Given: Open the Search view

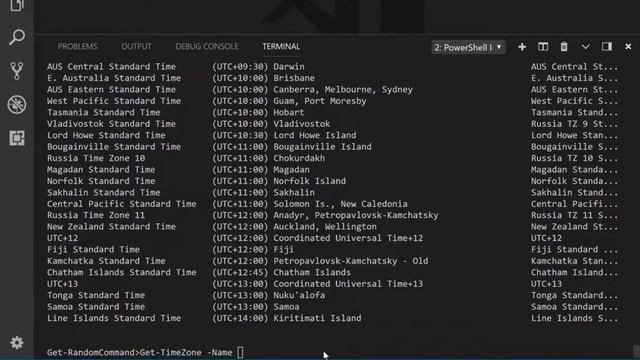Looking at the screenshot, I should click(17, 37).
